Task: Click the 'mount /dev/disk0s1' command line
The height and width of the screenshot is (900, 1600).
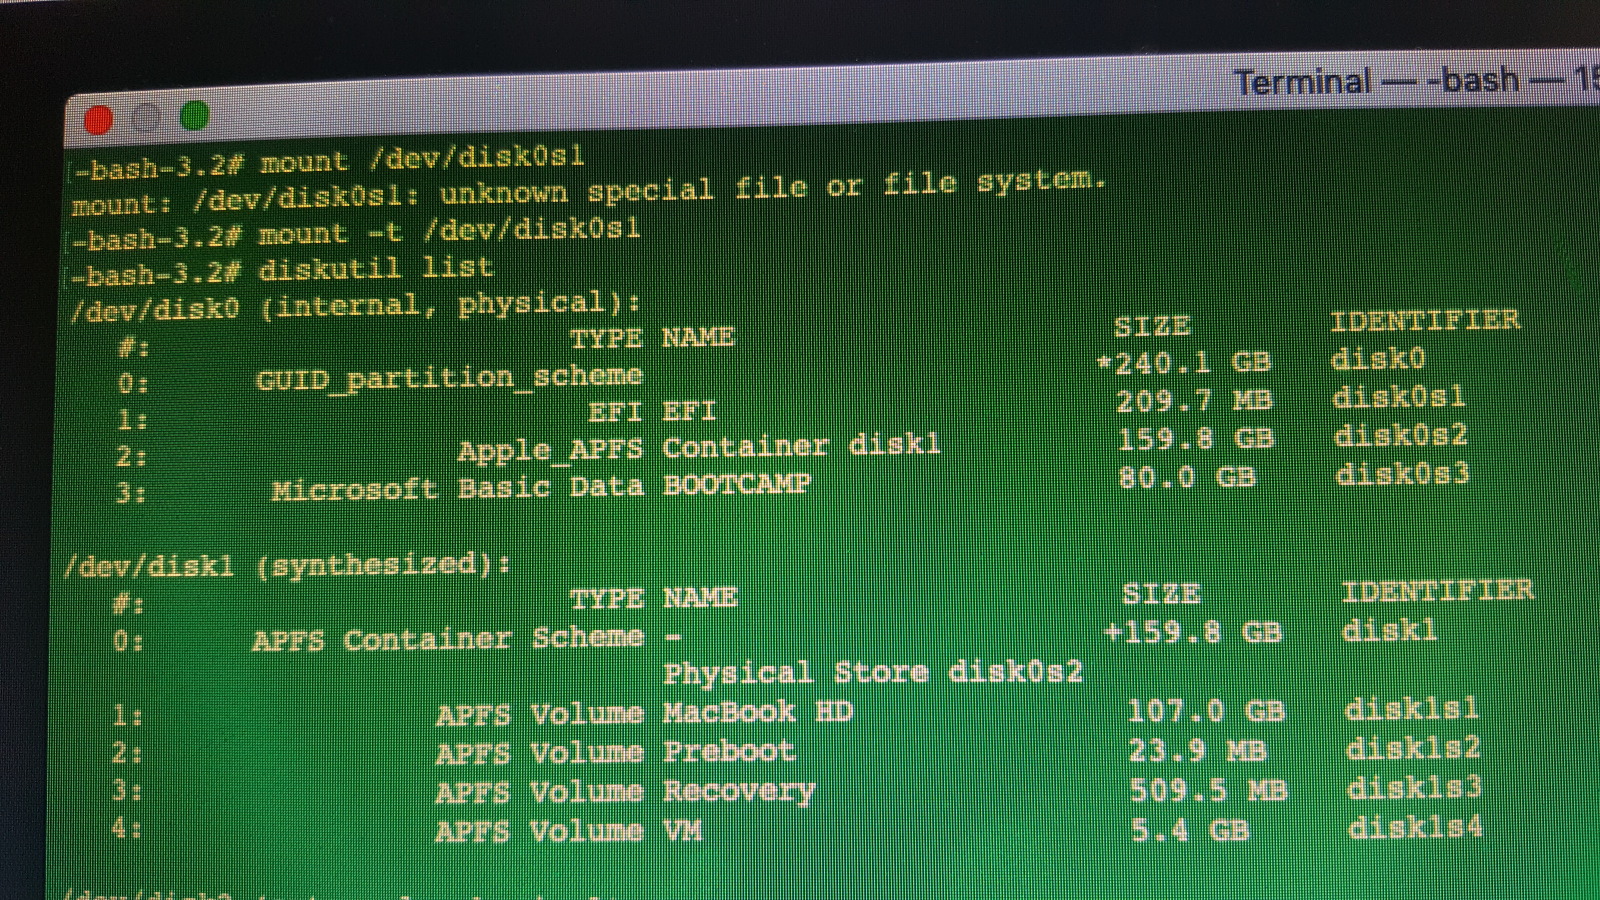Action: point(422,159)
